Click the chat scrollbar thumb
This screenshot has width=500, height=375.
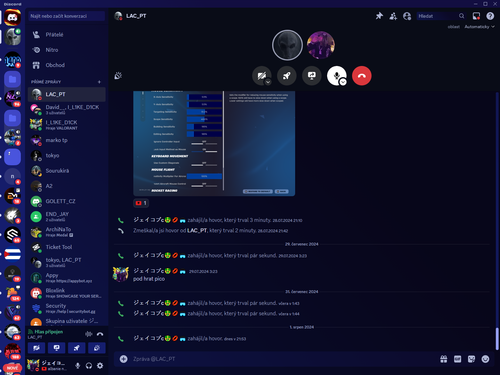coord(497,339)
